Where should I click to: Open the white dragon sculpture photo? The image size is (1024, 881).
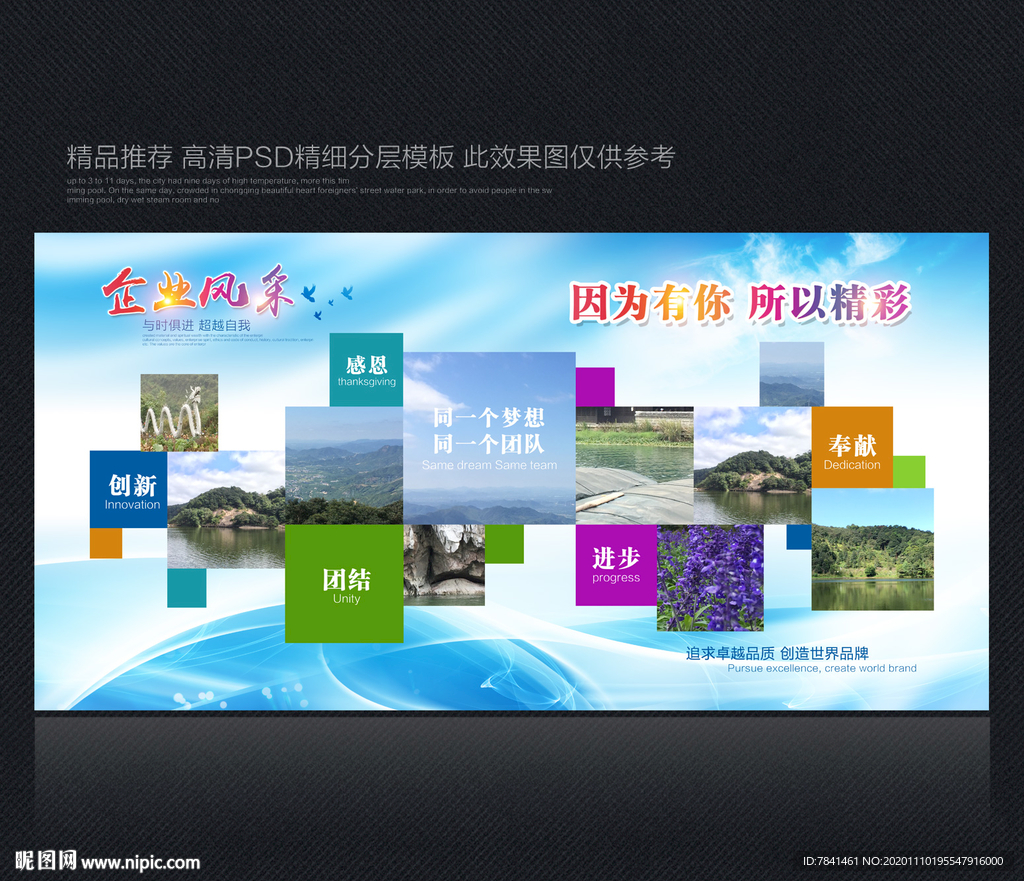[180, 413]
